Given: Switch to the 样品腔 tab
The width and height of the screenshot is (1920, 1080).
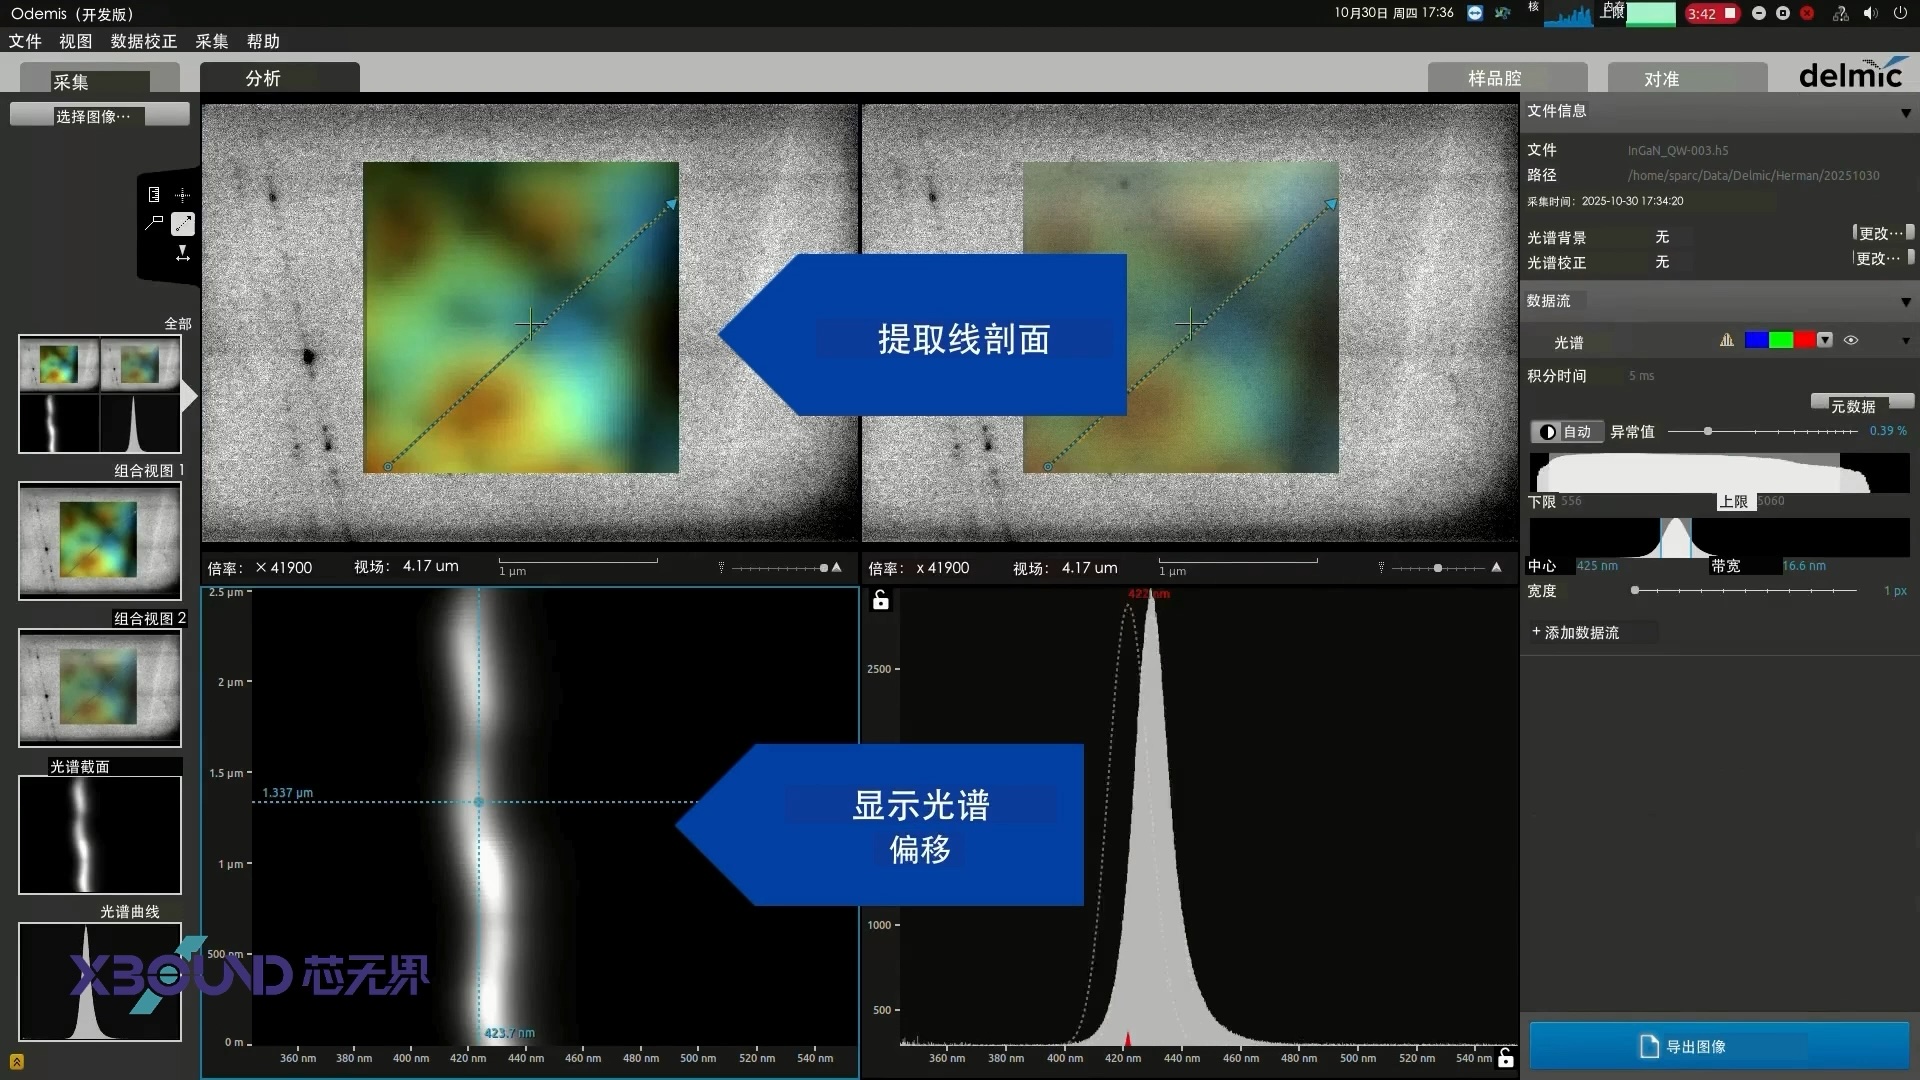Looking at the screenshot, I should 1507,78.
